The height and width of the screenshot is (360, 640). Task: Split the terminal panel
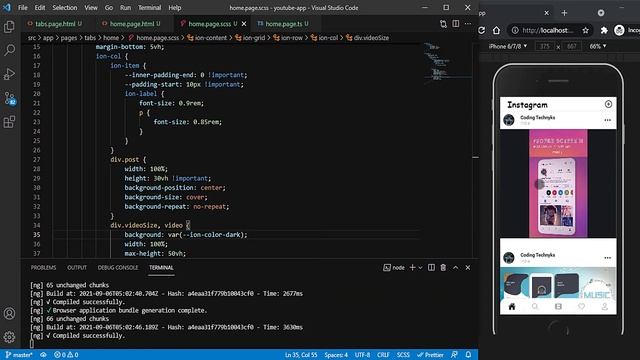pos(431,267)
